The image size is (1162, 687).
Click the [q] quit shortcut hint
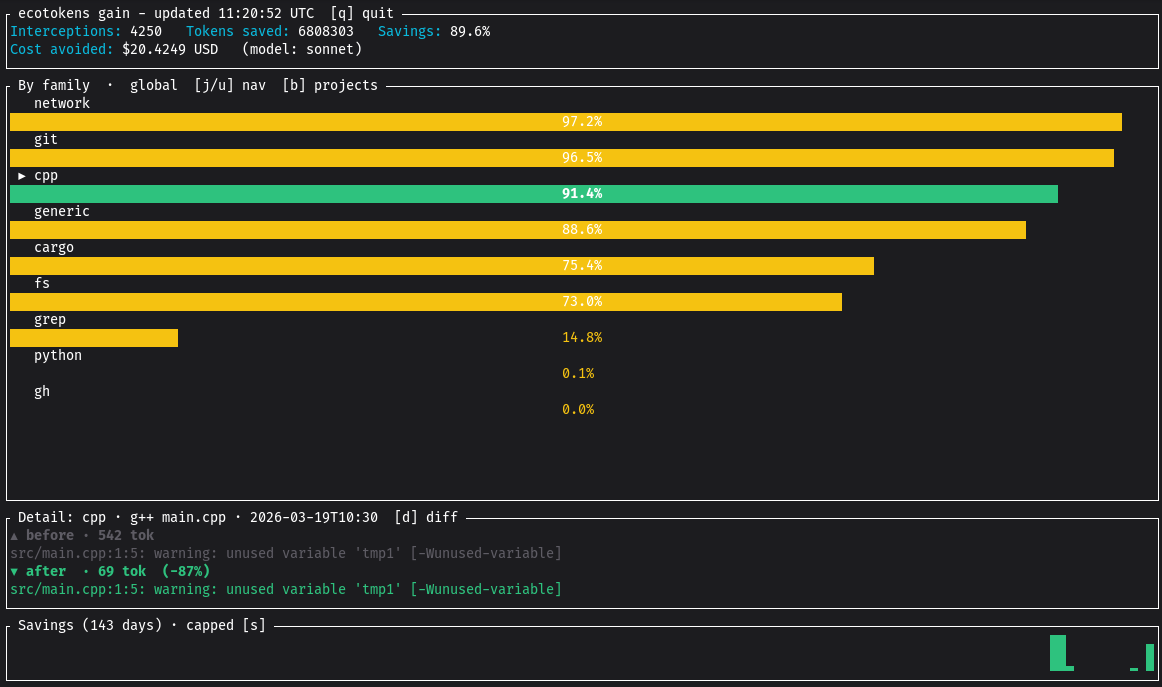pyautogui.click(x=362, y=13)
